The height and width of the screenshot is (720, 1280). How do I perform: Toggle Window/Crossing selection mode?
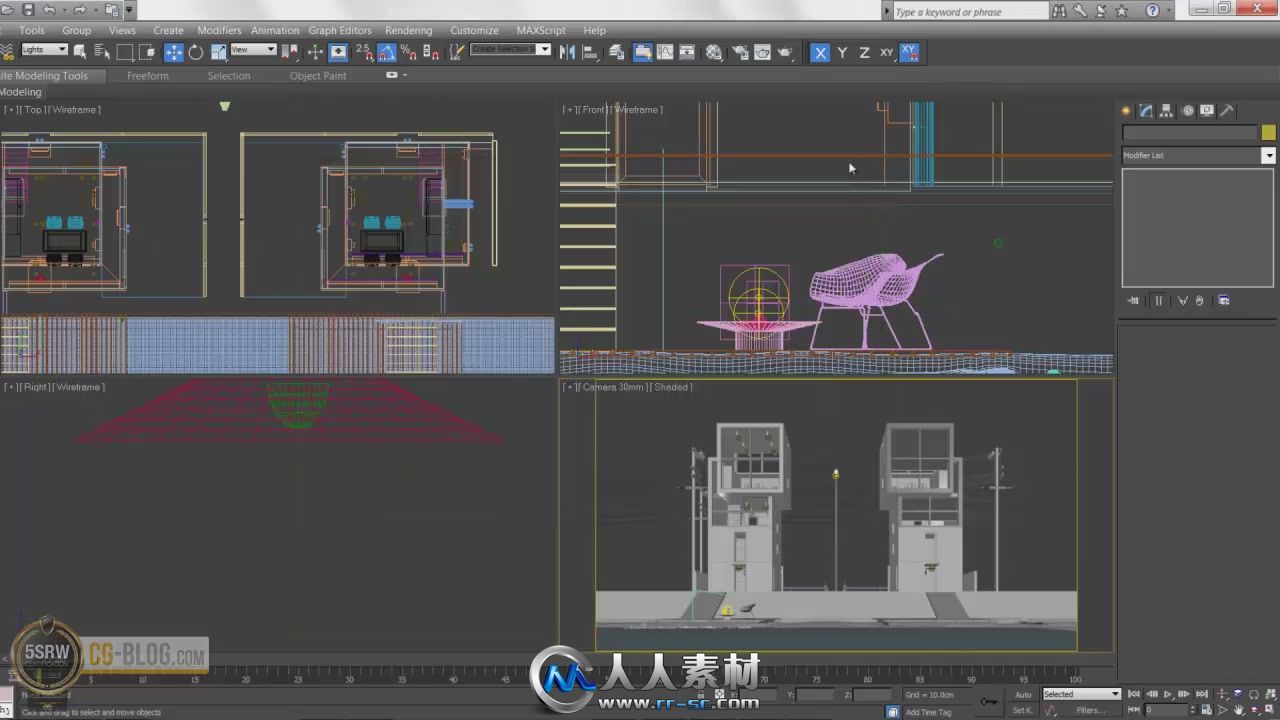pos(147,51)
